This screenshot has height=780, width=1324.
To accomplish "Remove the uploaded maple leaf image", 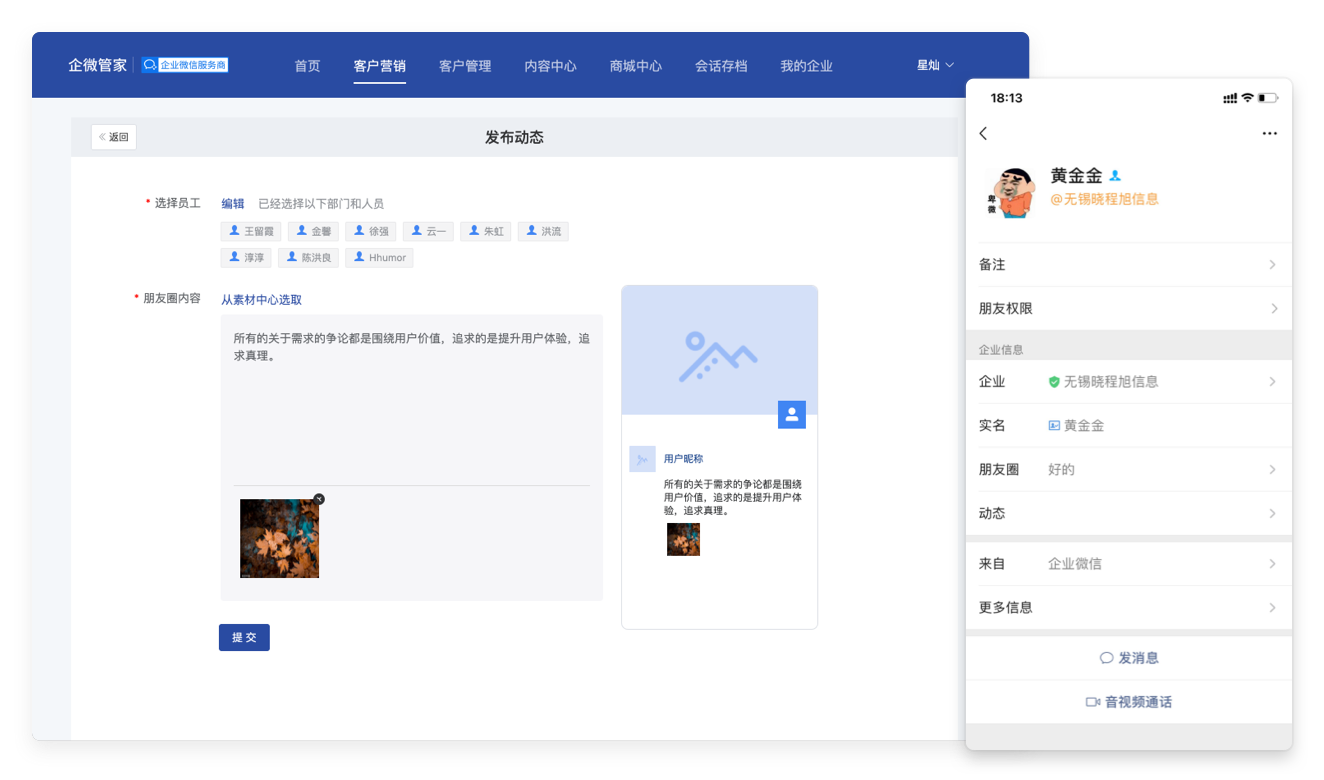I will [x=319, y=499].
